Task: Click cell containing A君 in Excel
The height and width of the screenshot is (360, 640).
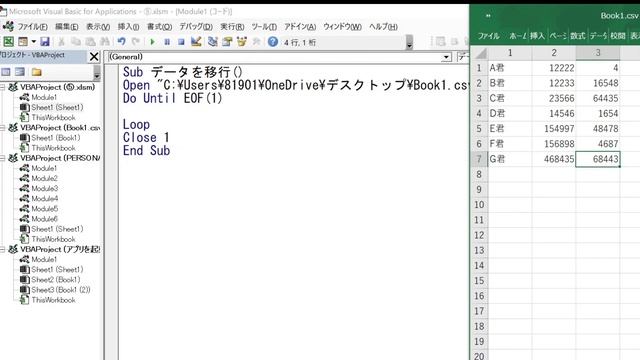Action: 510,68
